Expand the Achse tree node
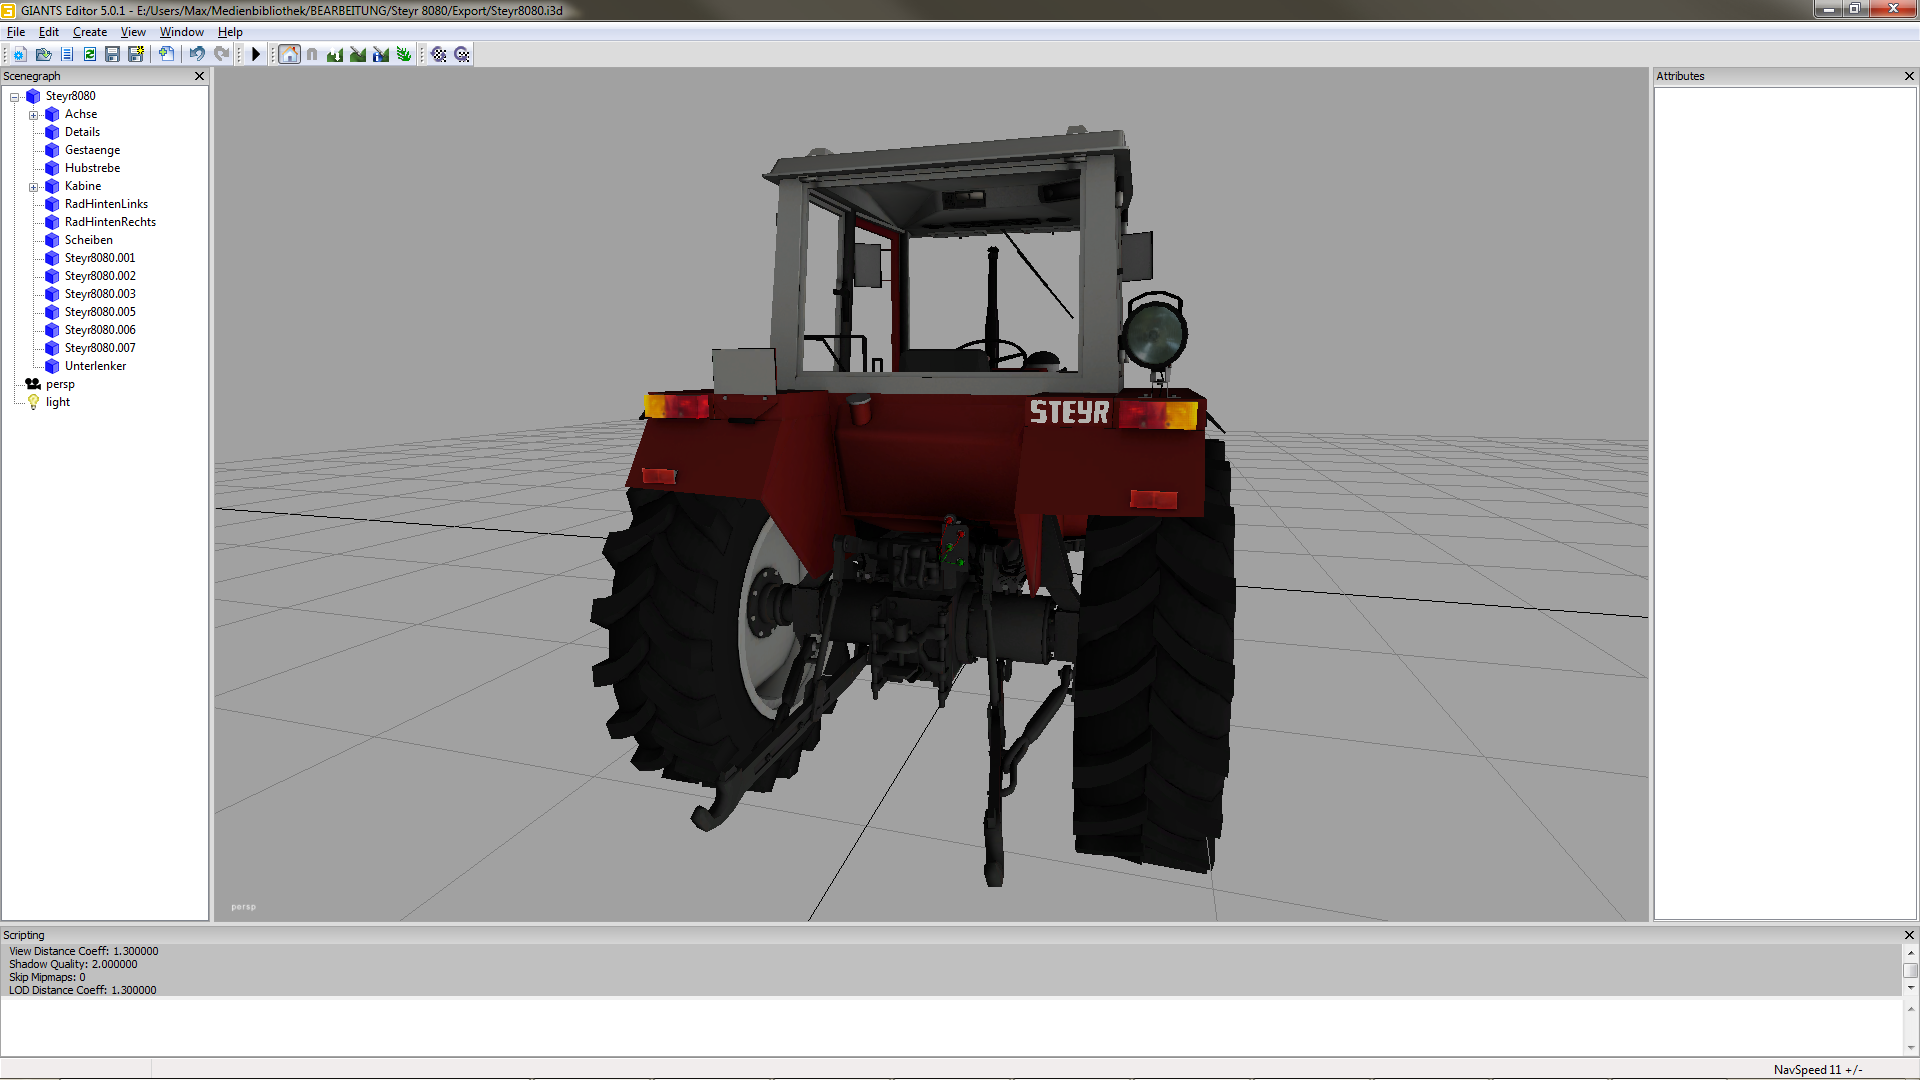This screenshot has height=1080, width=1920. point(34,115)
